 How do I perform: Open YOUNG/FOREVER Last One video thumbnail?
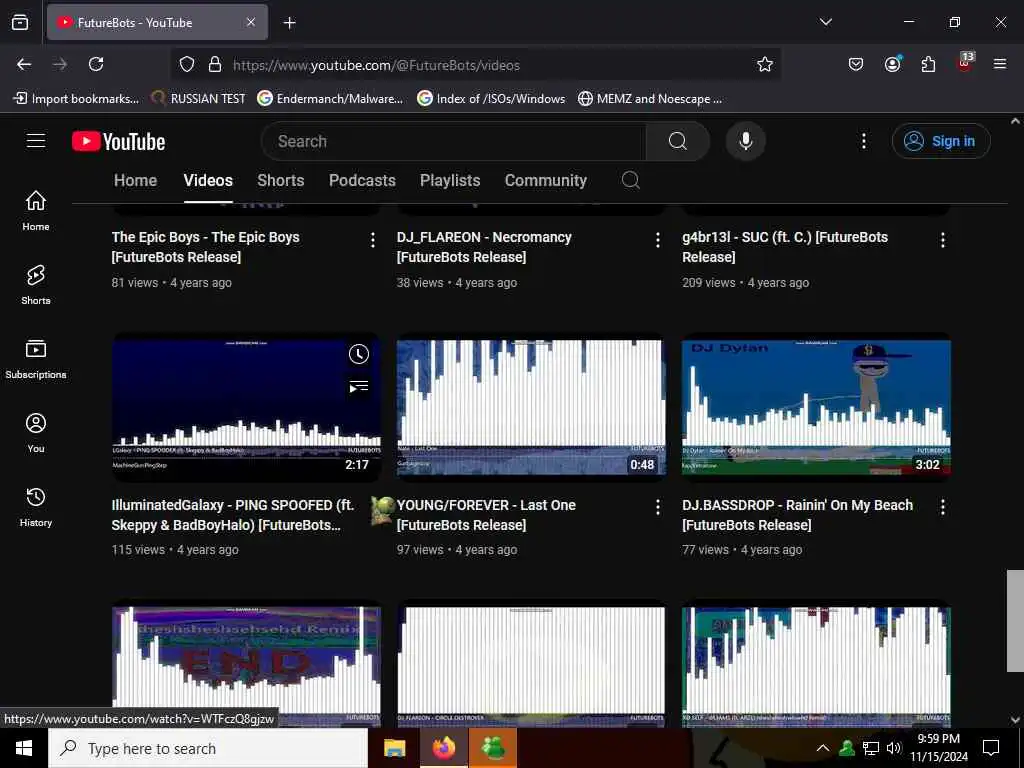(x=531, y=408)
